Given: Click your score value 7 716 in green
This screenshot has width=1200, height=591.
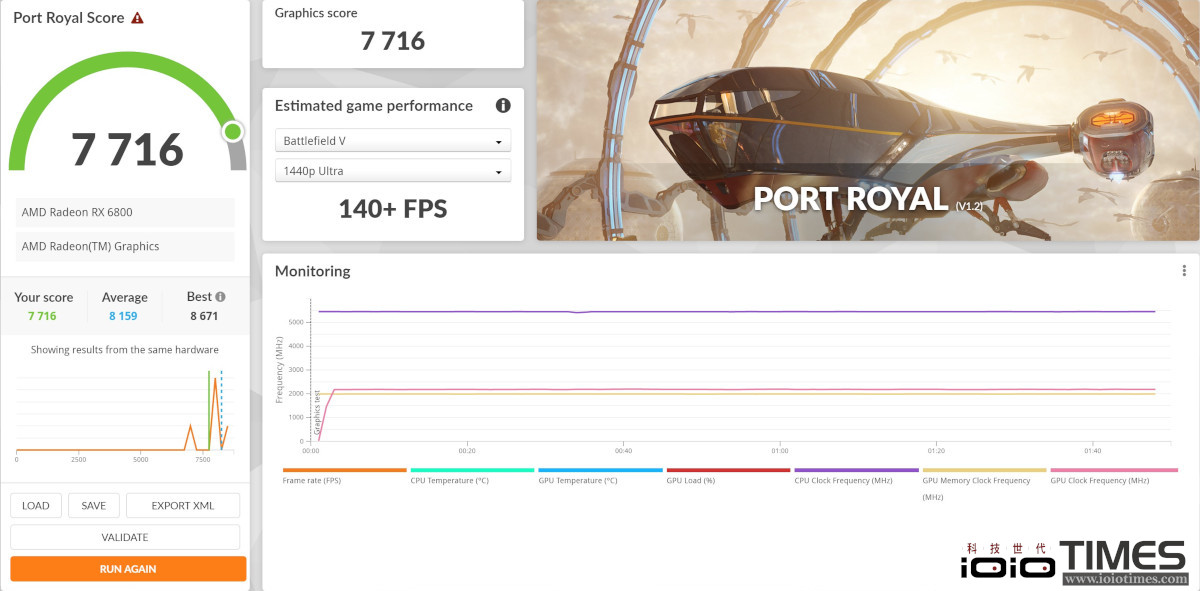Looking at the screenshot, I should click(42, 316).
